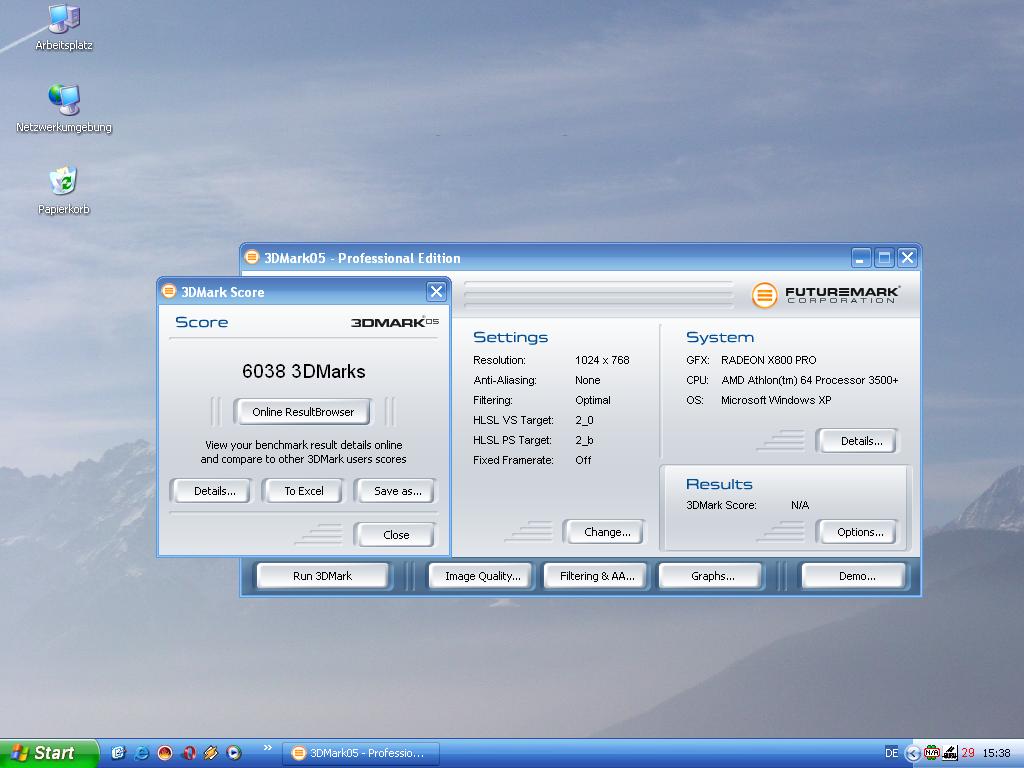Launch Internet Explorer from quick launch

pyautogui.click(x=141, y=753)
